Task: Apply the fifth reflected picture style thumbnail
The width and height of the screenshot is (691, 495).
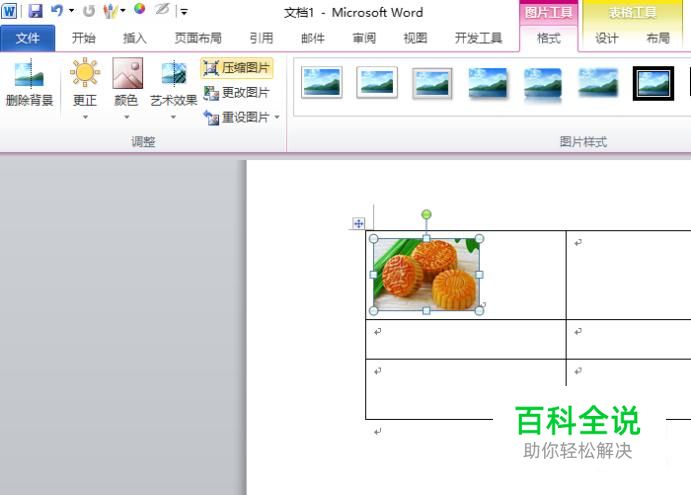Action: tap(542, 84)
